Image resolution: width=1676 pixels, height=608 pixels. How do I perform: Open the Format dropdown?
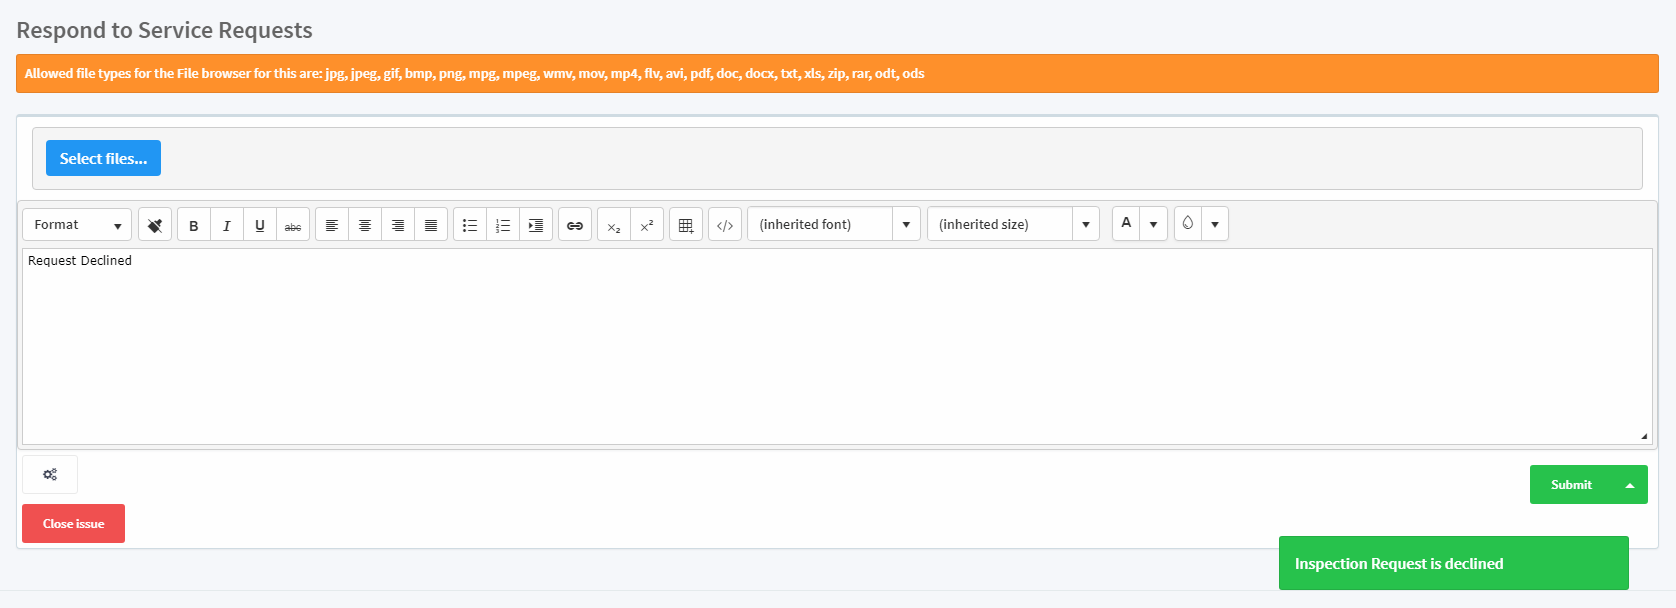point(77,225)
